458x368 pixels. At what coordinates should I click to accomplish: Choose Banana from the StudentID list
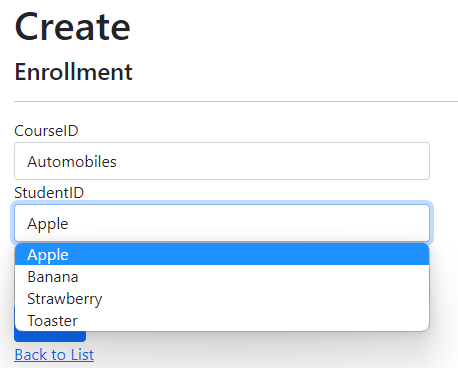(222, 277)
